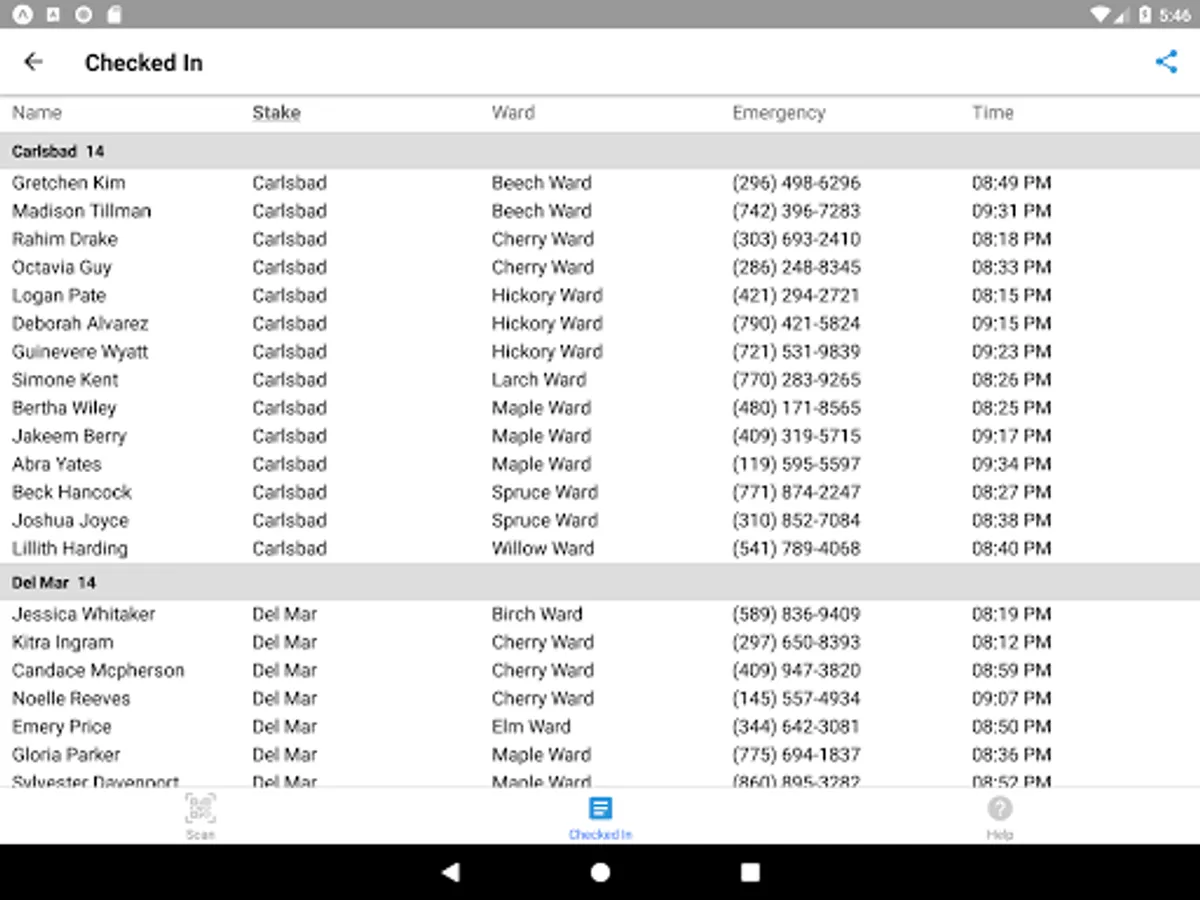1200x900 pixels.
Task: Open the Scan tab icon
Action: tap(200, 808)
